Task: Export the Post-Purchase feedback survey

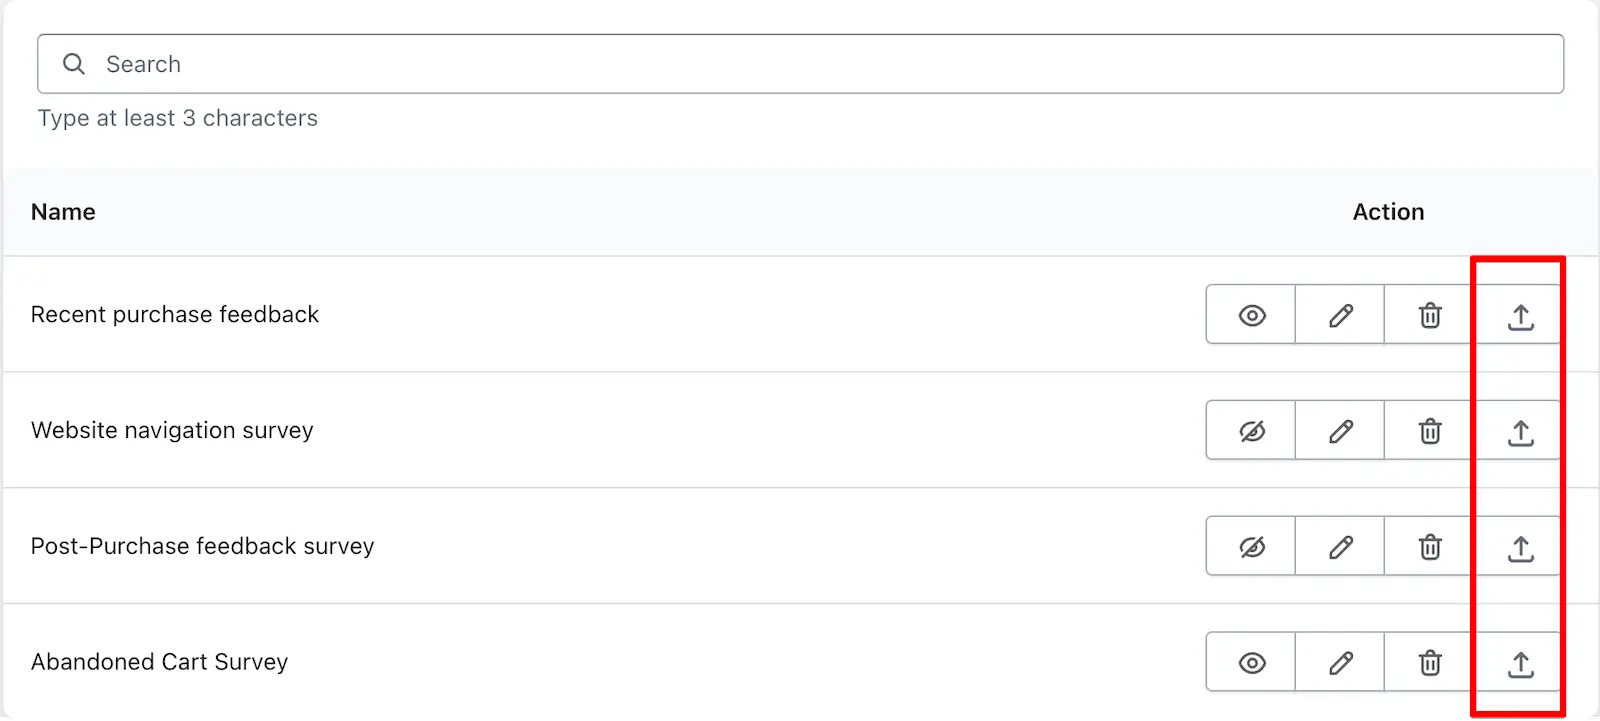Action: pos(1520,547)
